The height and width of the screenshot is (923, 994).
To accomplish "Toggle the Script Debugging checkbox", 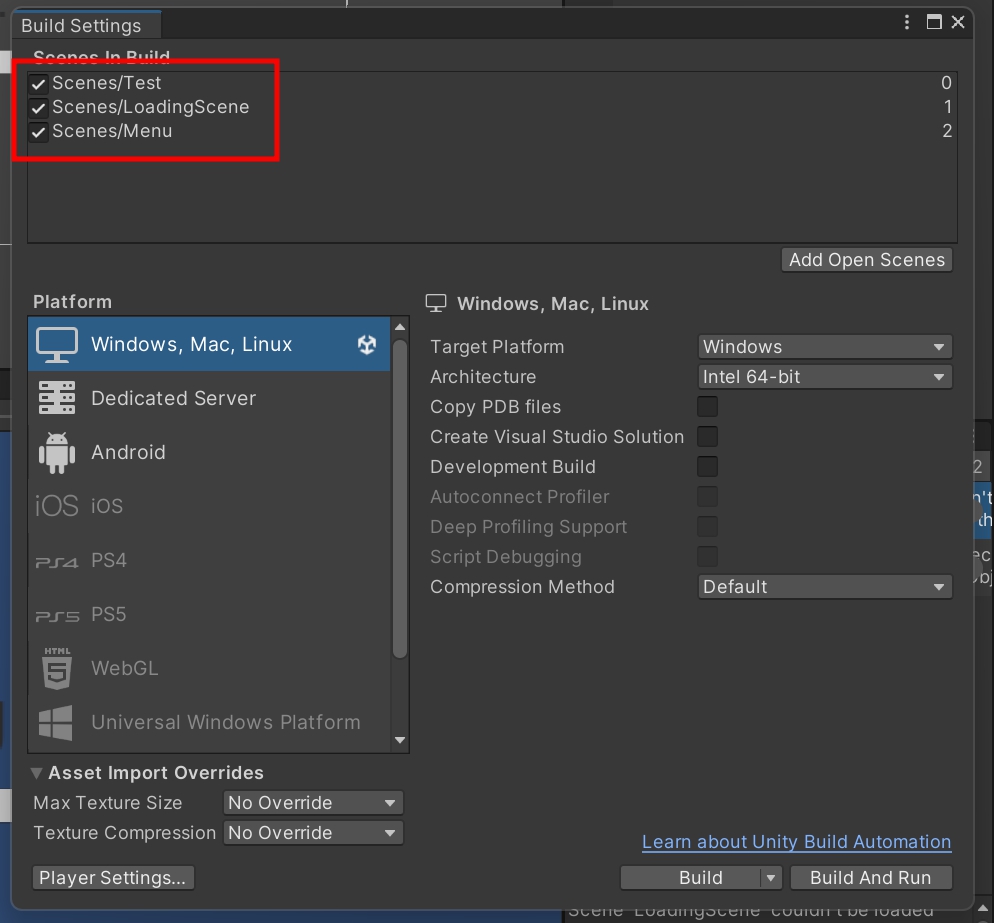I will coord(707,557).
